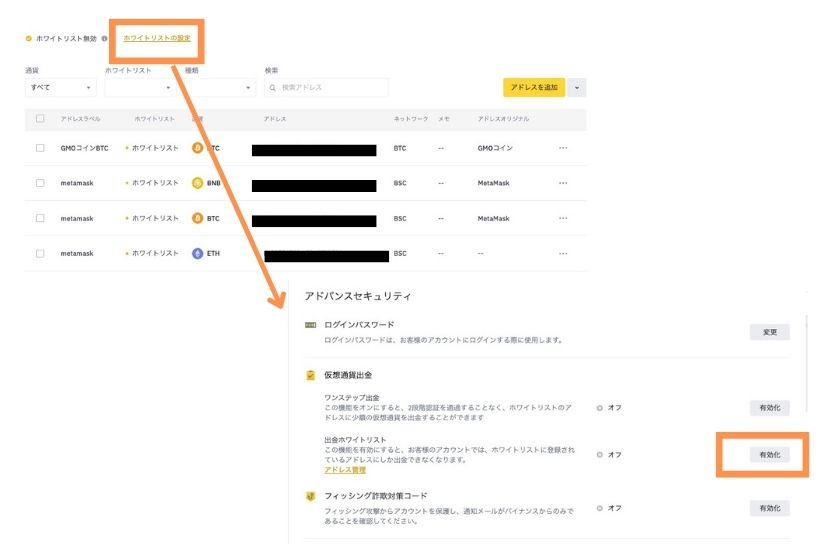The width and height of the screenshot is (840, 560).
Task: Open the ホワイトリストの設定 link
Action: tap(157, 38)
